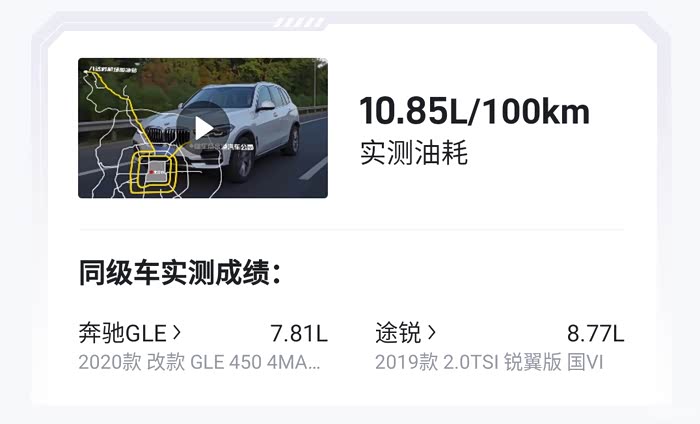The image size is (700, 424).
Task: Tap the 10.85L/100km consumption figure
Action: (x=475, y=111)
